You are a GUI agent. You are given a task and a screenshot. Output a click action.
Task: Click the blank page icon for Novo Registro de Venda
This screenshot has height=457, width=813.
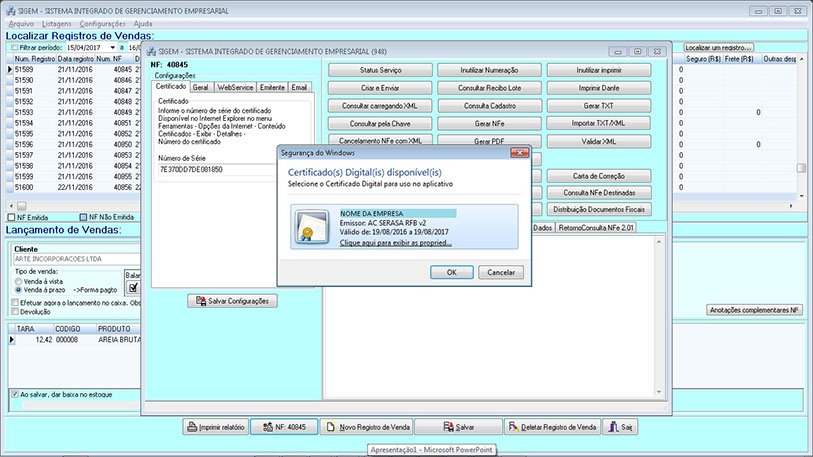point(330,427)
